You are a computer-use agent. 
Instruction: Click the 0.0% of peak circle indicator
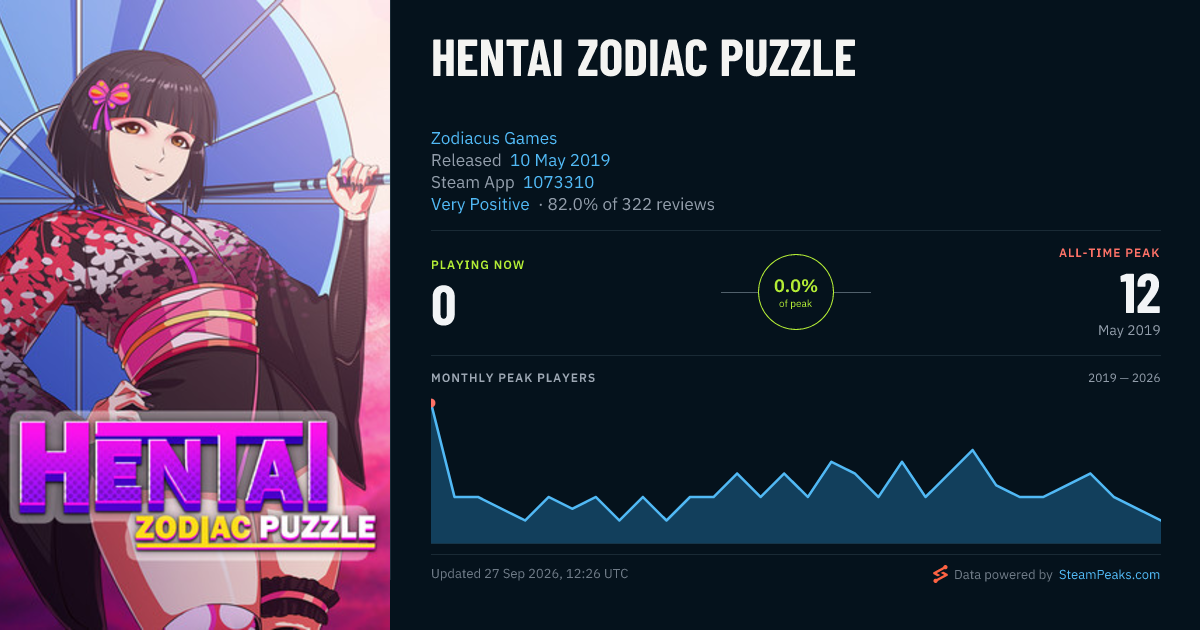(x=796, y=292)
